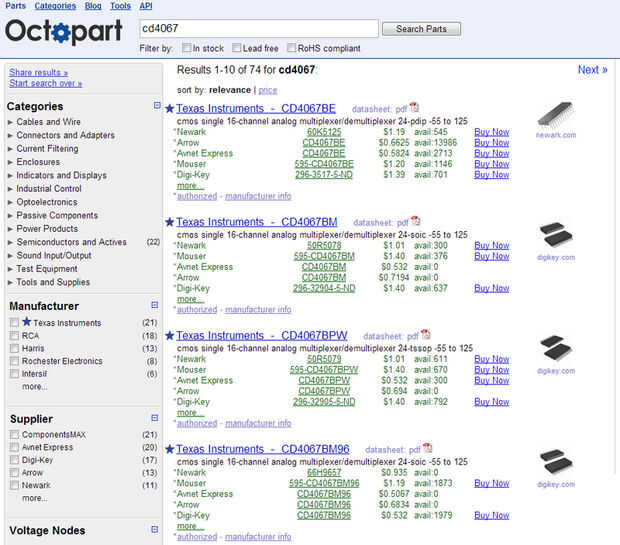Open the CD4067BM chip thumbnail image
The width and height of the screenshot is (620, 545).
coord(556,235)
